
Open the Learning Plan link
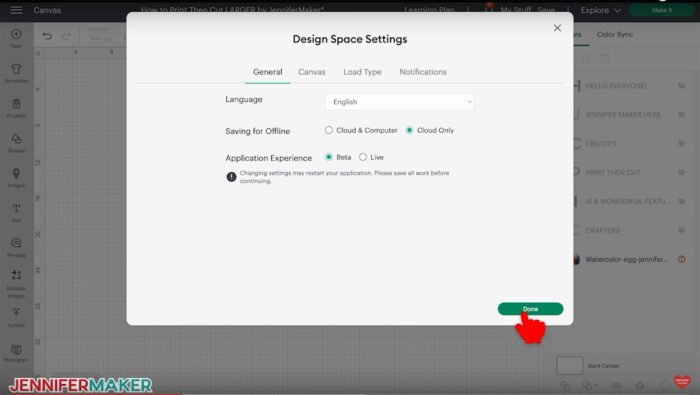[429, 10]
